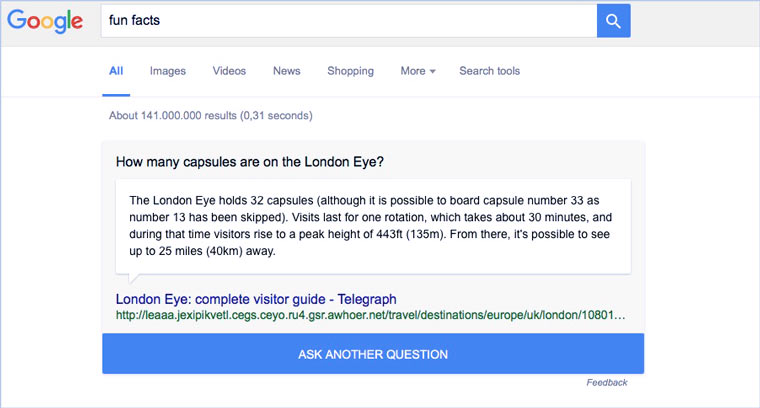Screen dimensions: 760x408
Task: Select the All results tab
Action: click(x=116, y=71)
